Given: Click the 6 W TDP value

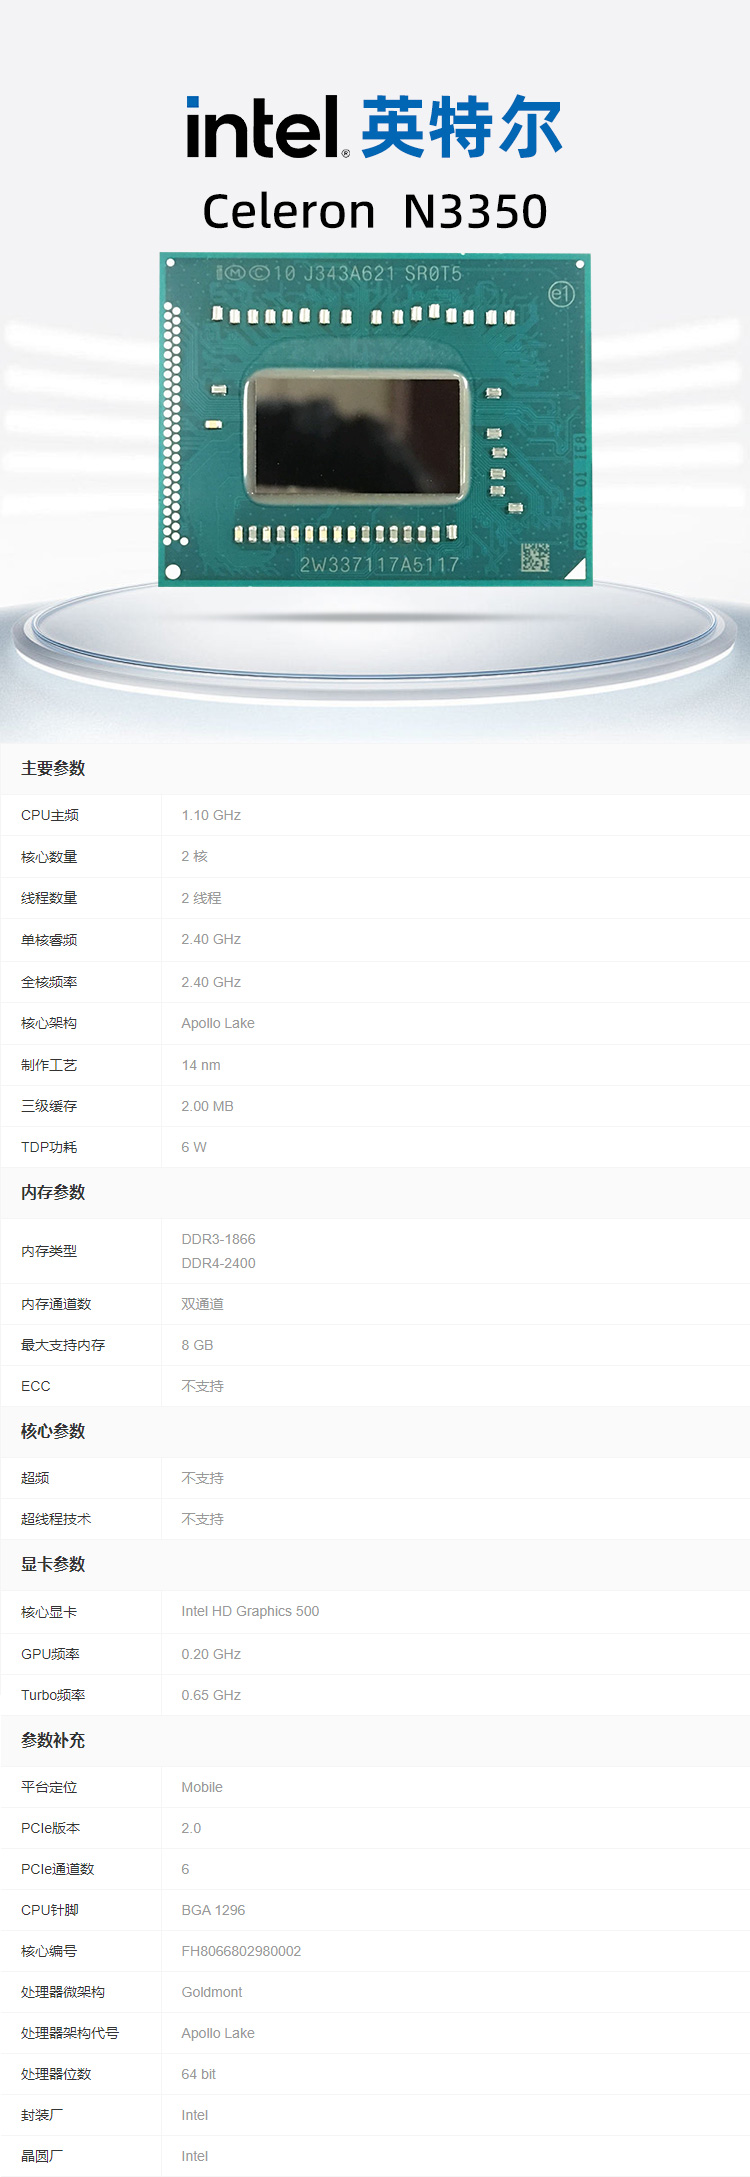Looking at the screenshot, I should point(194,1147).
